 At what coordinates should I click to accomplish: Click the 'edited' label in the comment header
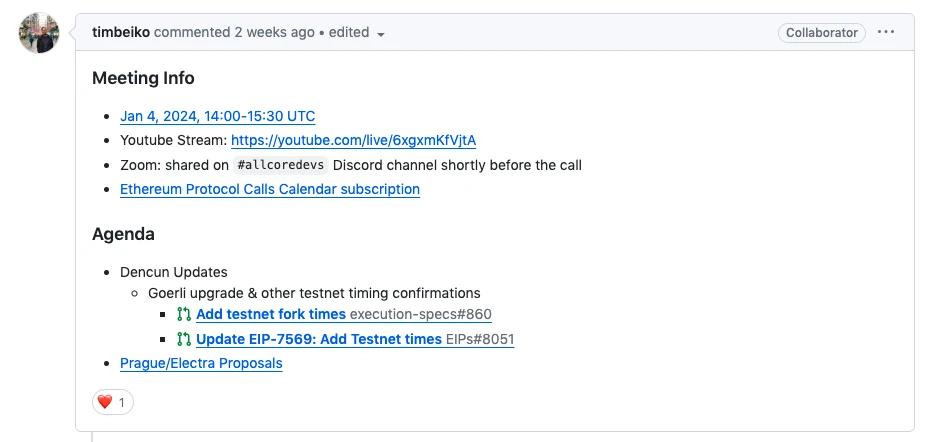349,32
